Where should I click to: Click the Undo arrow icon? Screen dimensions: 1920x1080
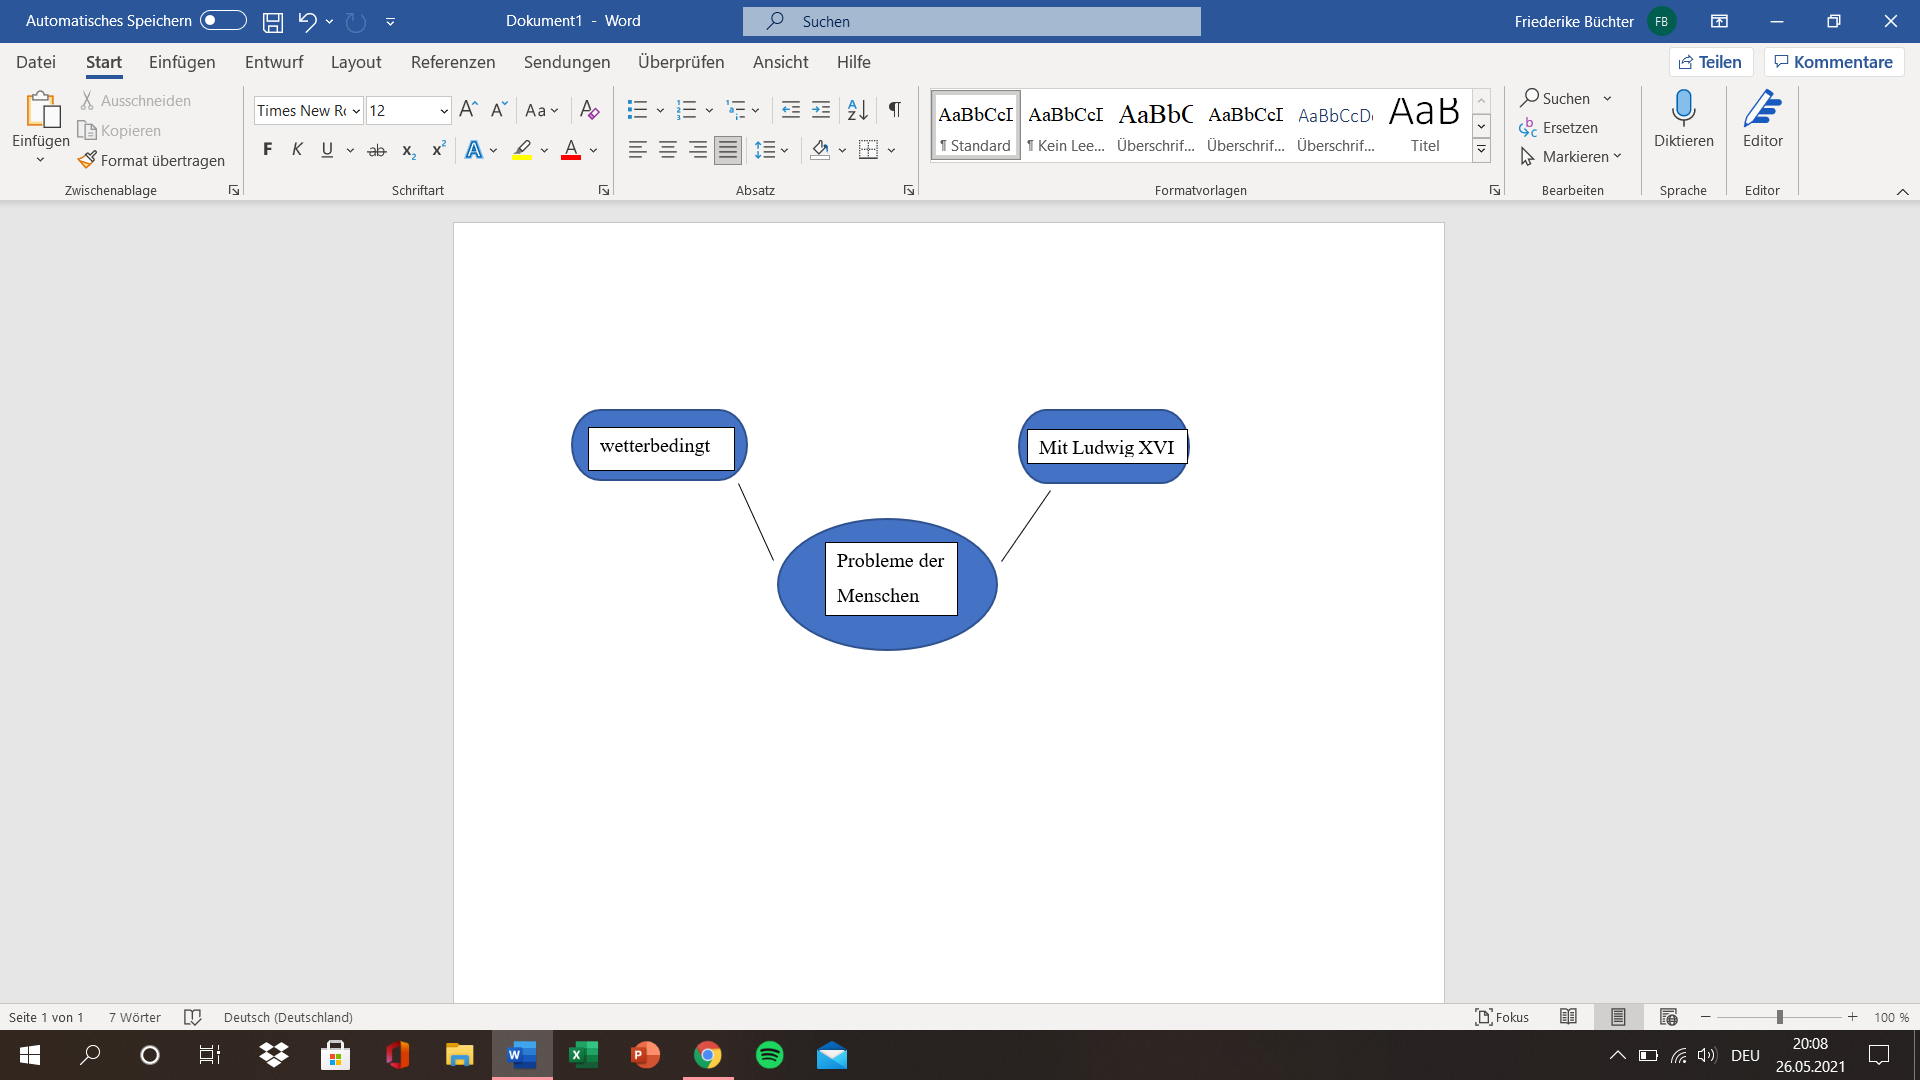tap(306, 21)
